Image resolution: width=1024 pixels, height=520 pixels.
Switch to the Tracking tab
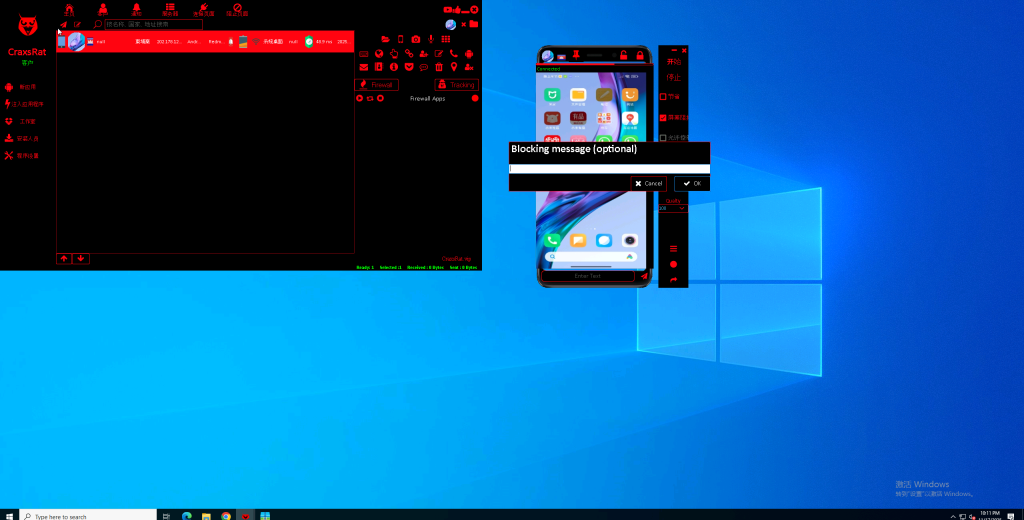(456, 85)
